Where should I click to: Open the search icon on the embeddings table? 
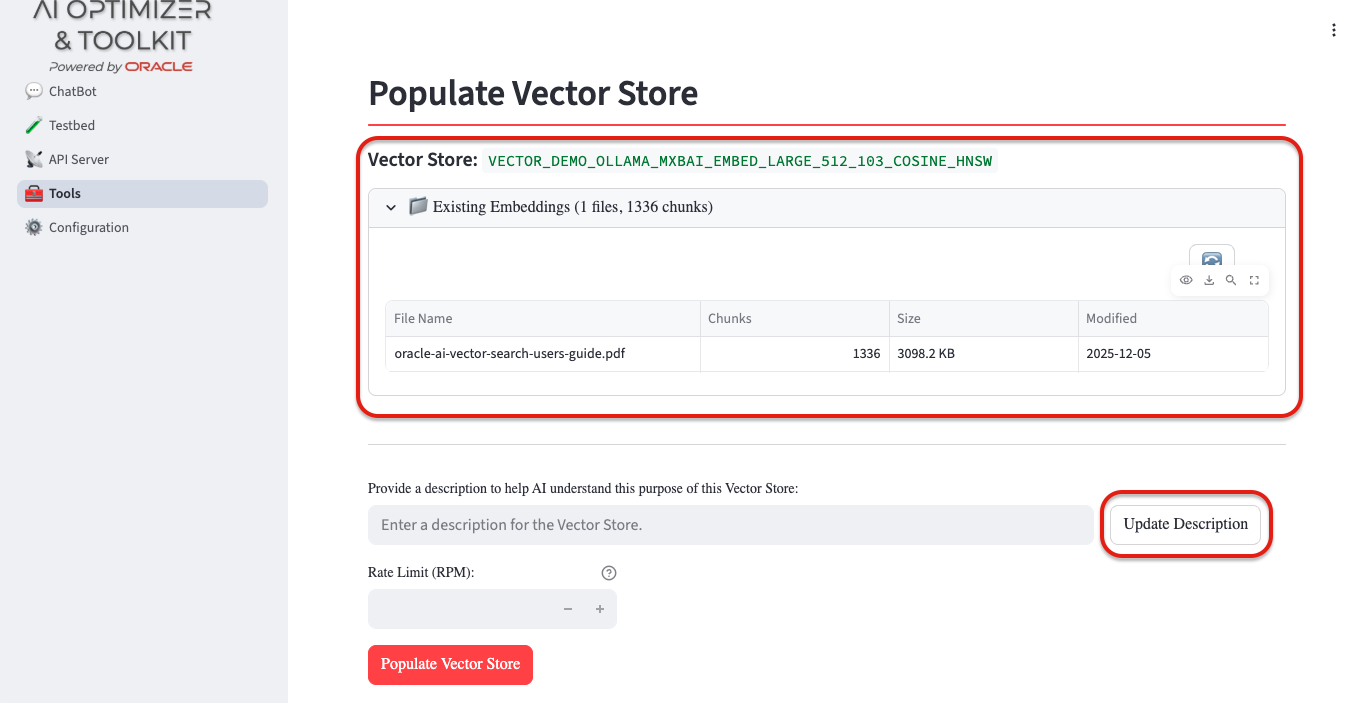coord(1231,280)
